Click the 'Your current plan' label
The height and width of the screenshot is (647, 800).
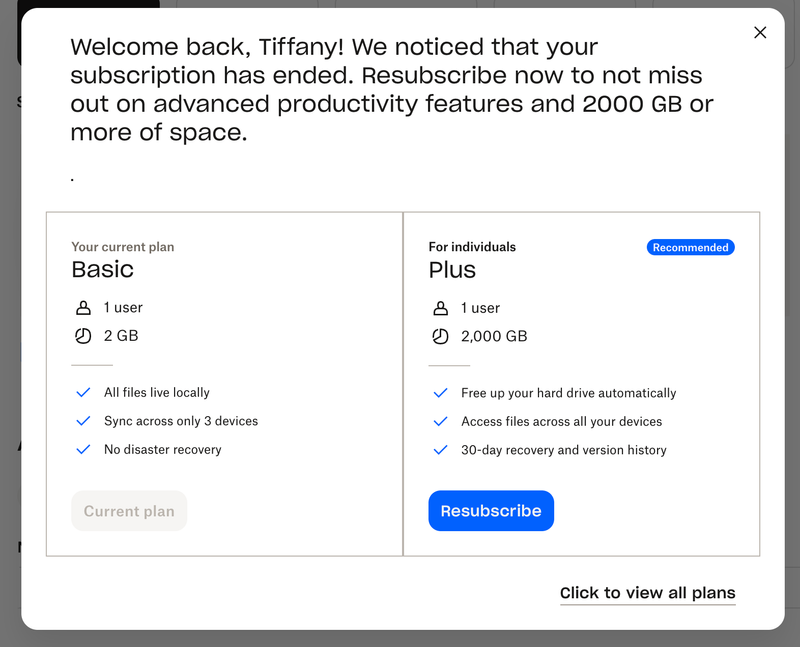tap(123, 247)
